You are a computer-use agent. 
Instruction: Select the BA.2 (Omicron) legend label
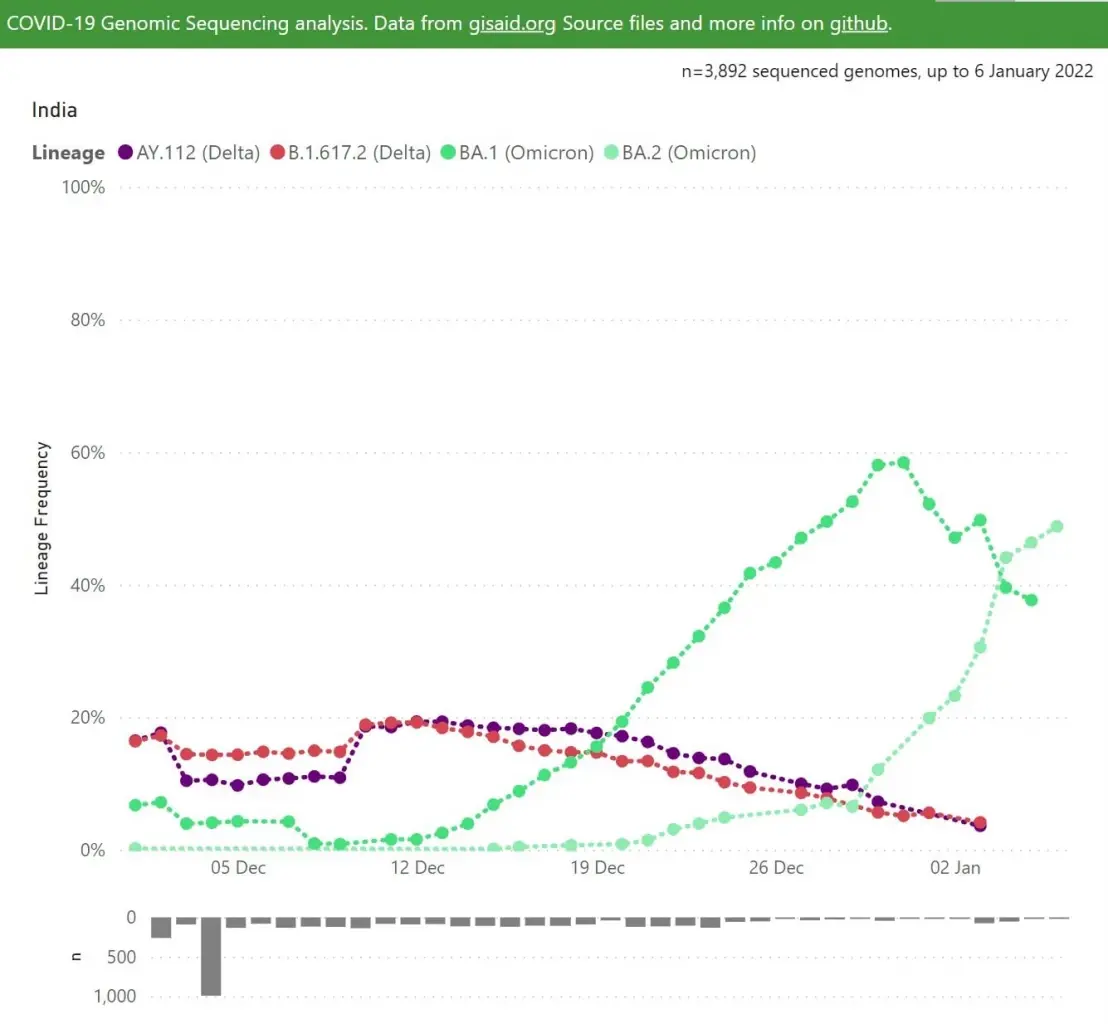tap(689, 153)
